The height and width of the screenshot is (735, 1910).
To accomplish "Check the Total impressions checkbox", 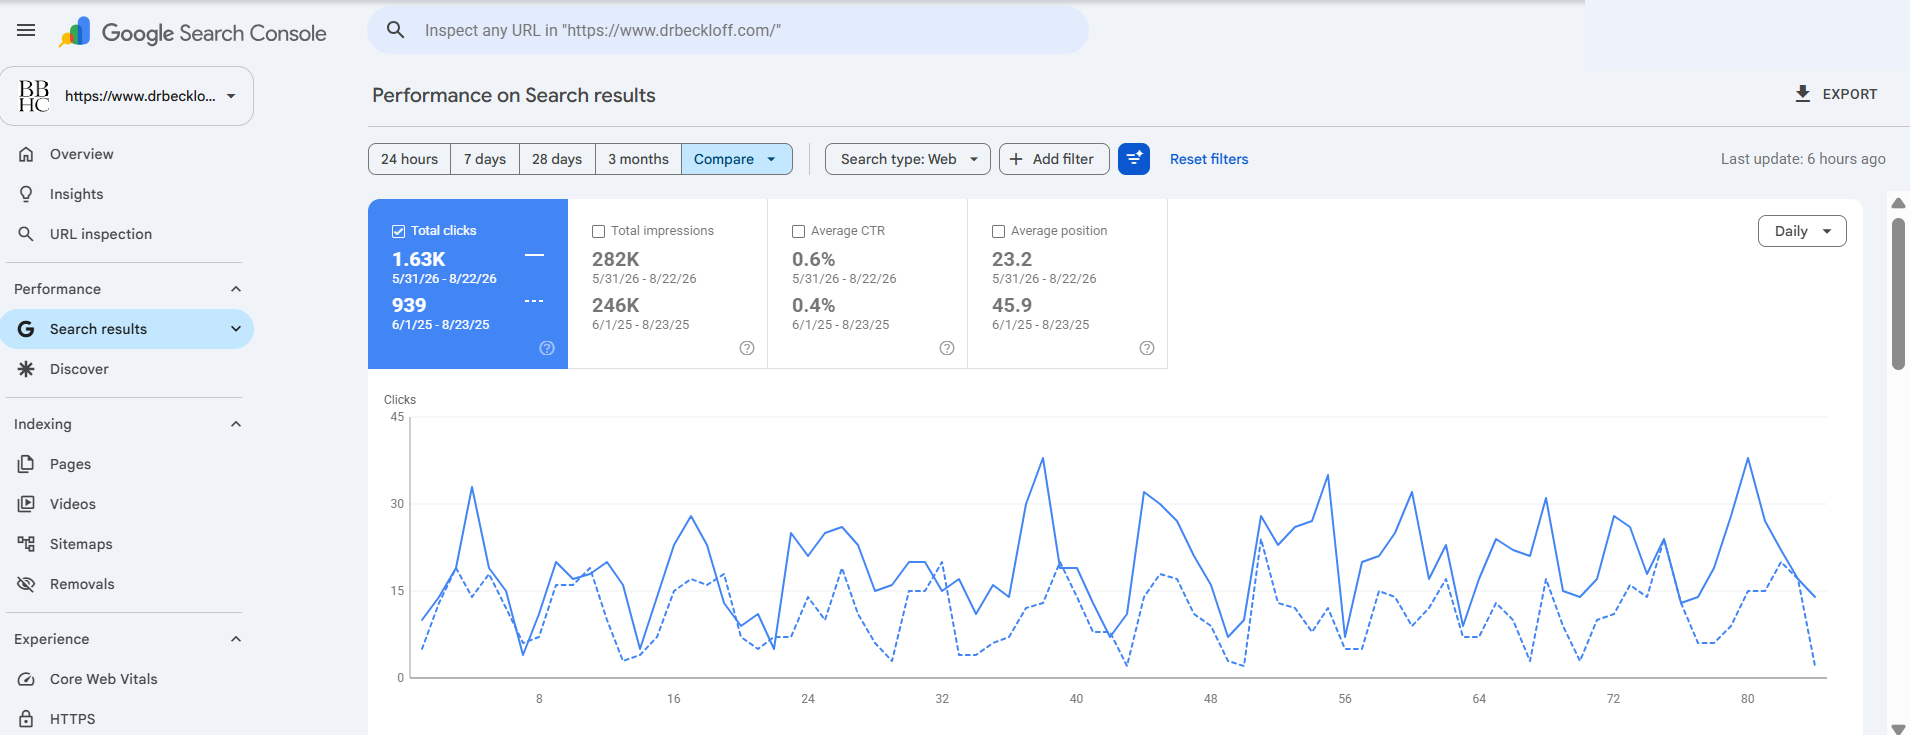I will point(598,231).
